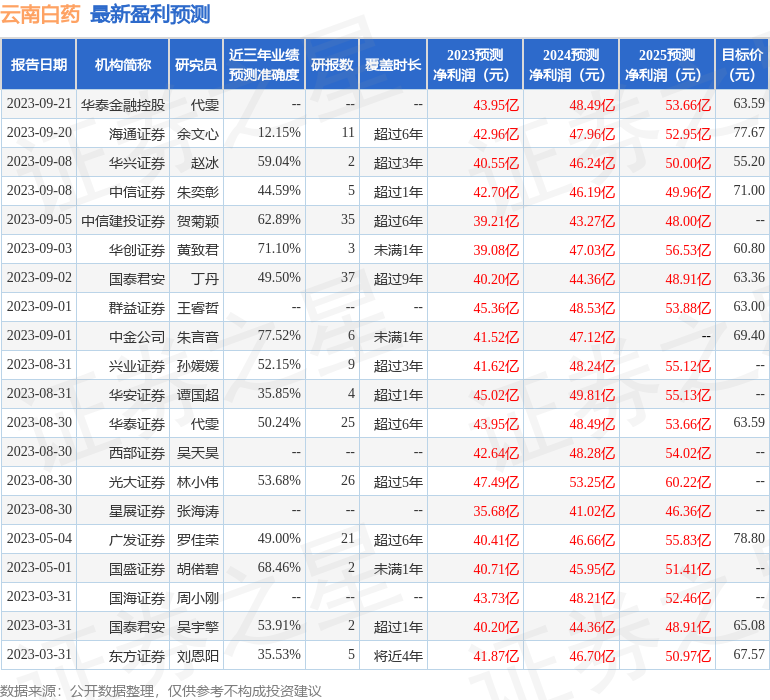Click accuracy value 62.89%

pyautogui.click(x=279, y=220)
